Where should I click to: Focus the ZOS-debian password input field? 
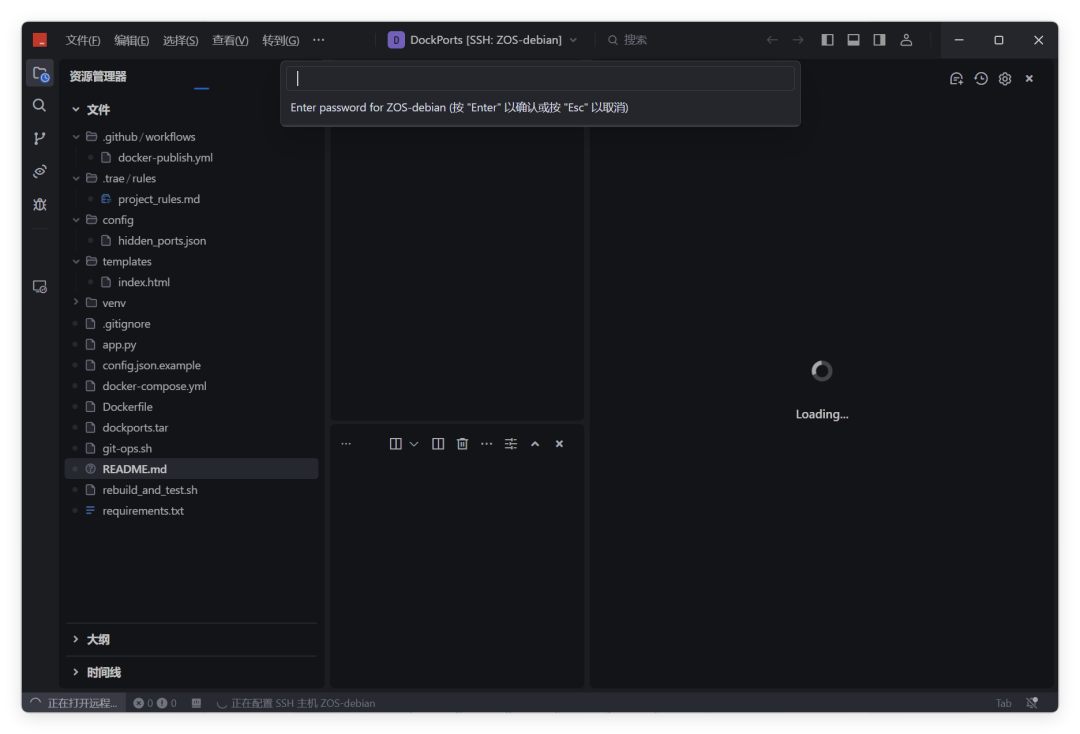pyautogui.click(x=540, y=78)
